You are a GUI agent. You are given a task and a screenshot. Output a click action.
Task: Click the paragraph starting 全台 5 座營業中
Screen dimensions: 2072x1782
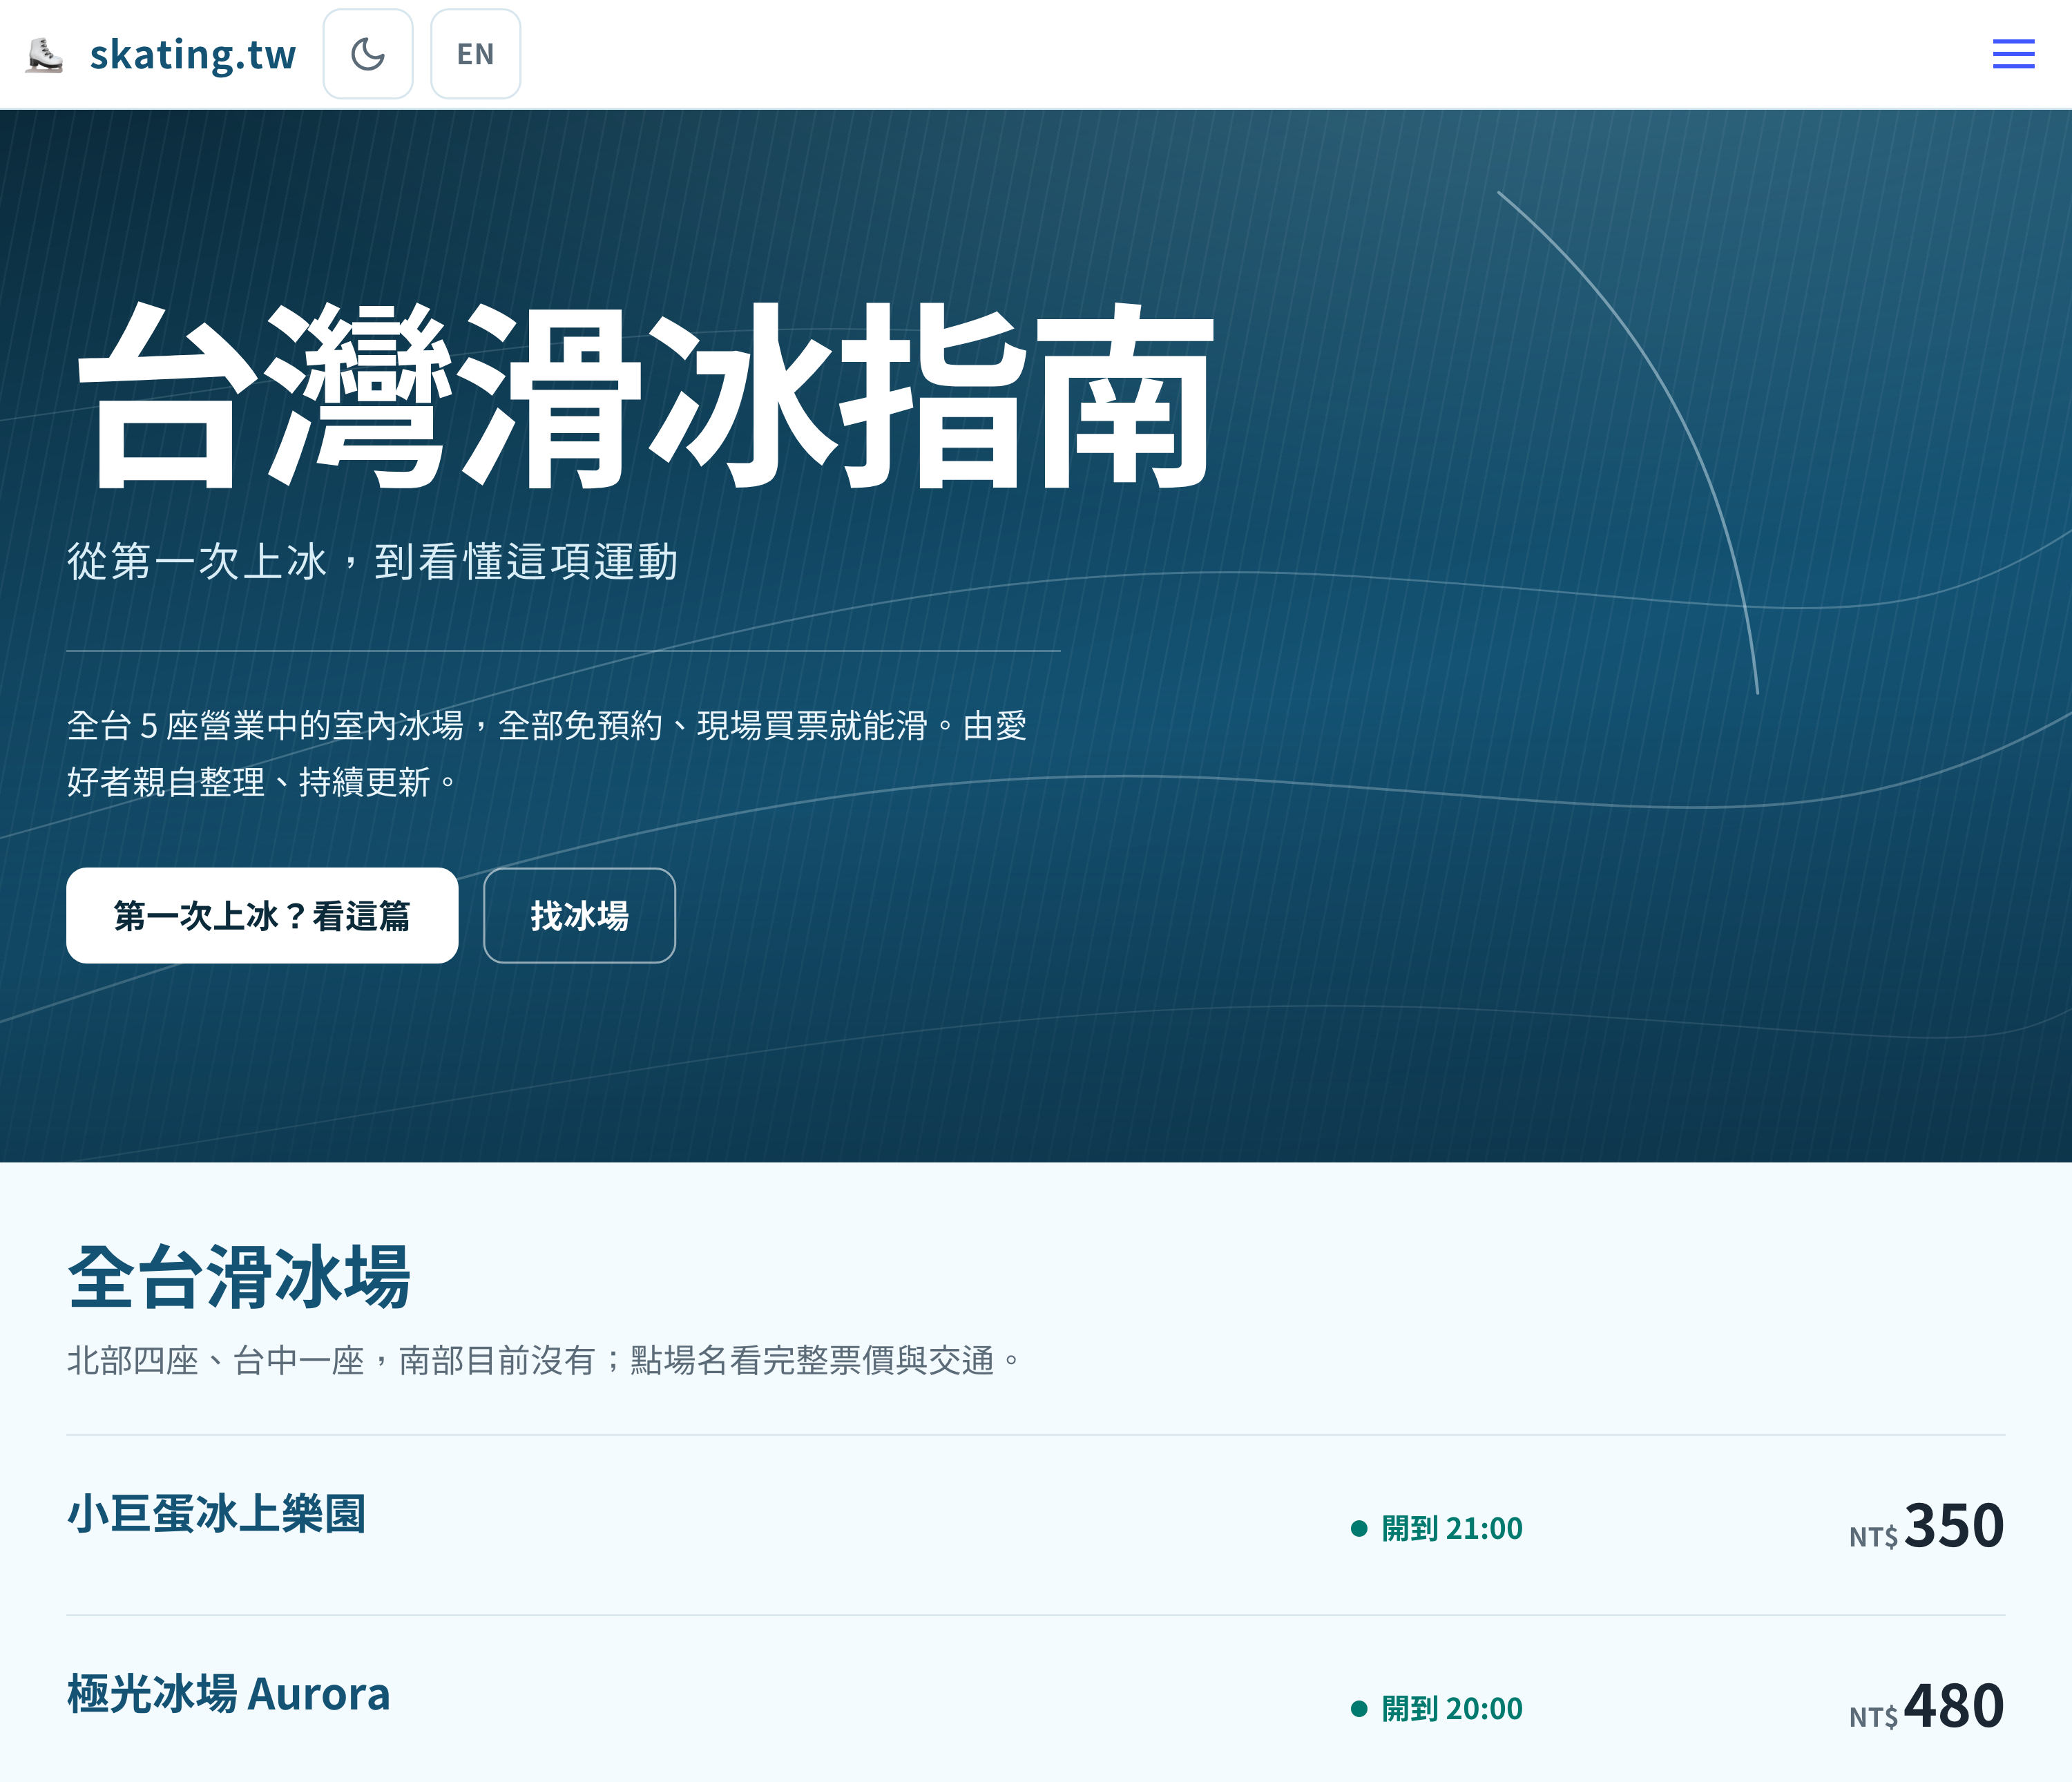click(547, 754)
